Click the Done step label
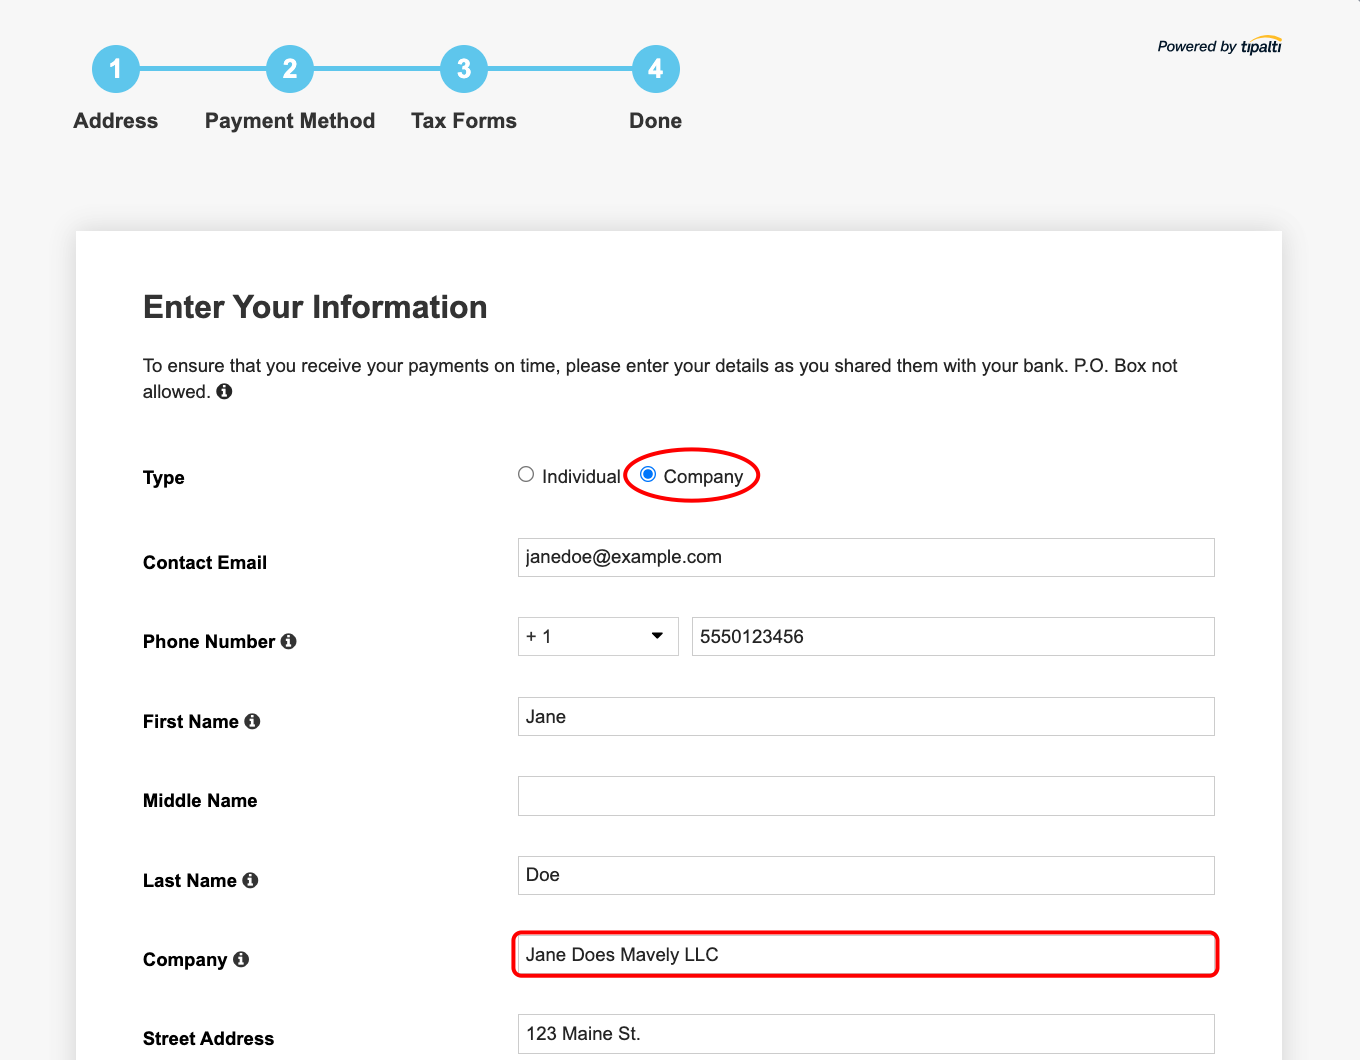The height and width of the screenshot is (1060, 1360). point(656,121)
